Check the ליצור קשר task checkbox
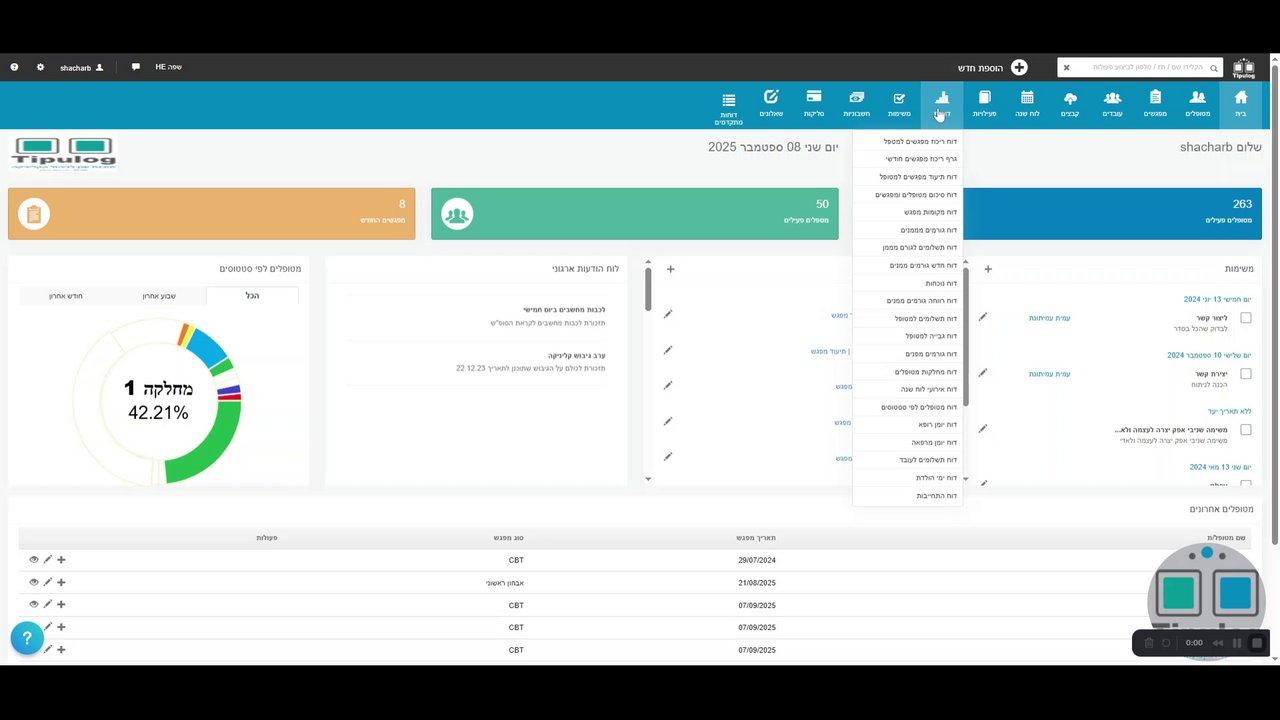Image resolution: width=1280 pixels, height=720 pixels. (x=1245, y=318)
